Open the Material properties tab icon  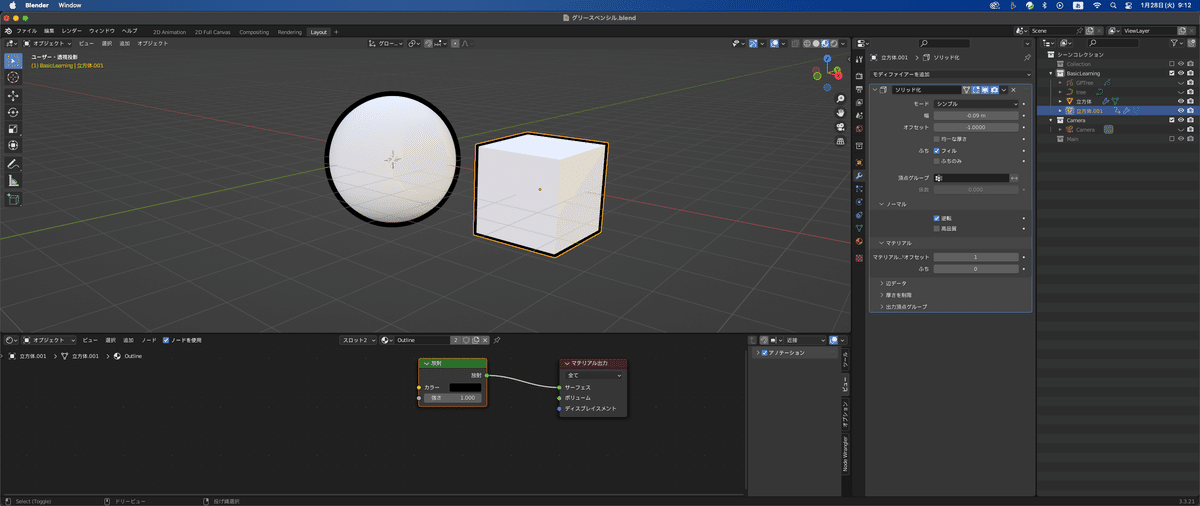point(859,241)
